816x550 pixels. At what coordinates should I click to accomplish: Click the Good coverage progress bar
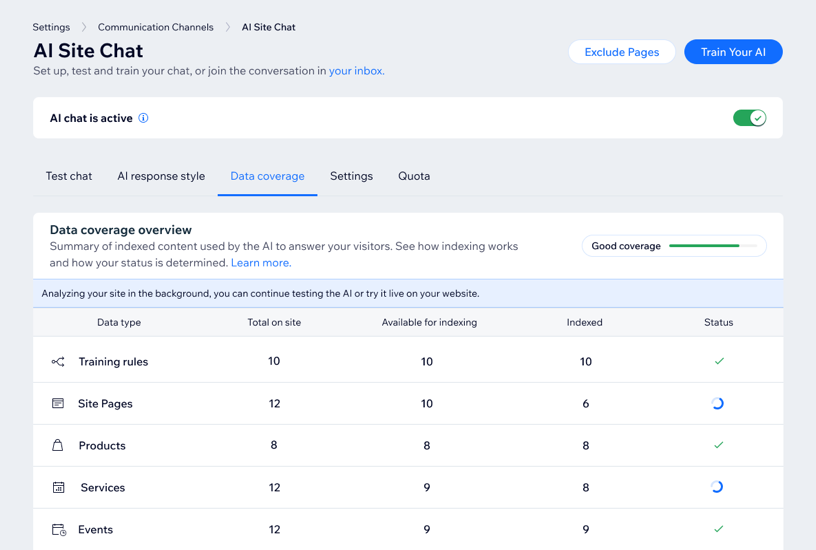(710, 246)
